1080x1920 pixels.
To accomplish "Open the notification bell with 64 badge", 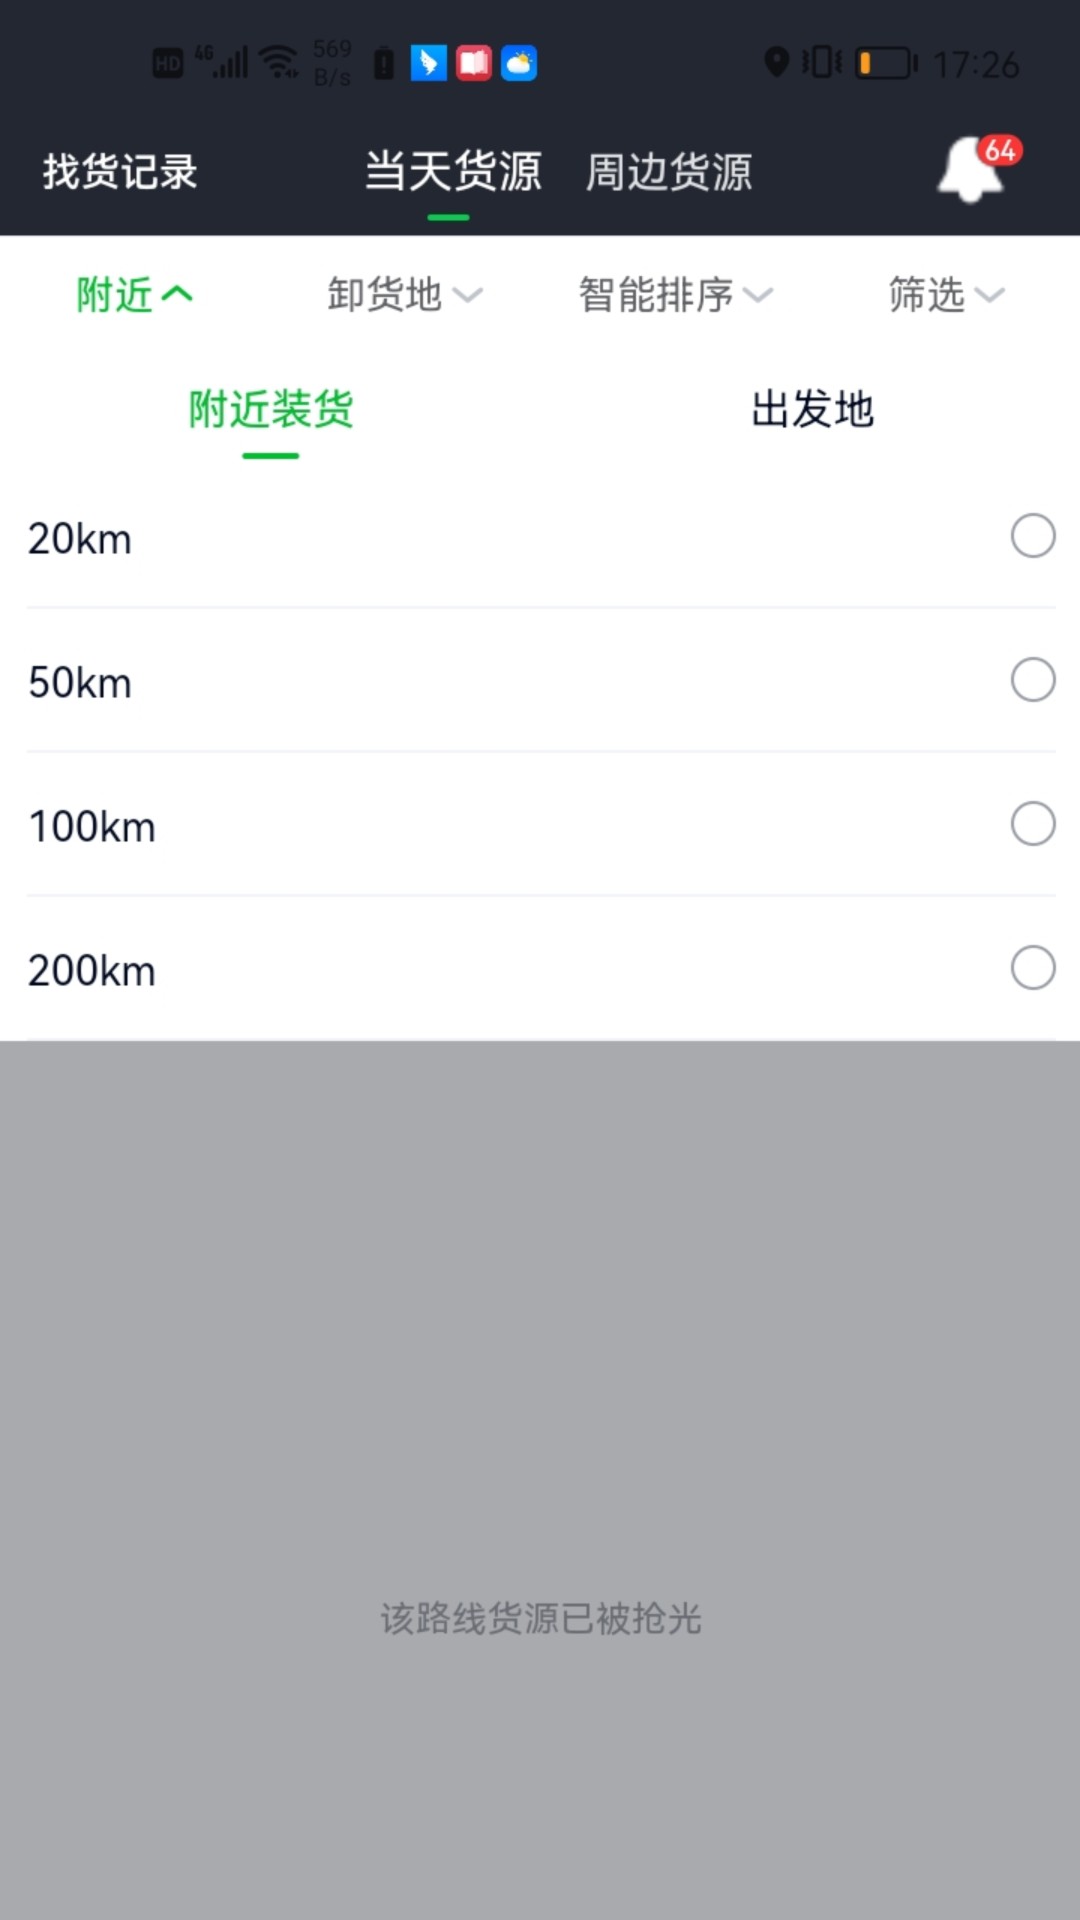I will click(972, 170).
